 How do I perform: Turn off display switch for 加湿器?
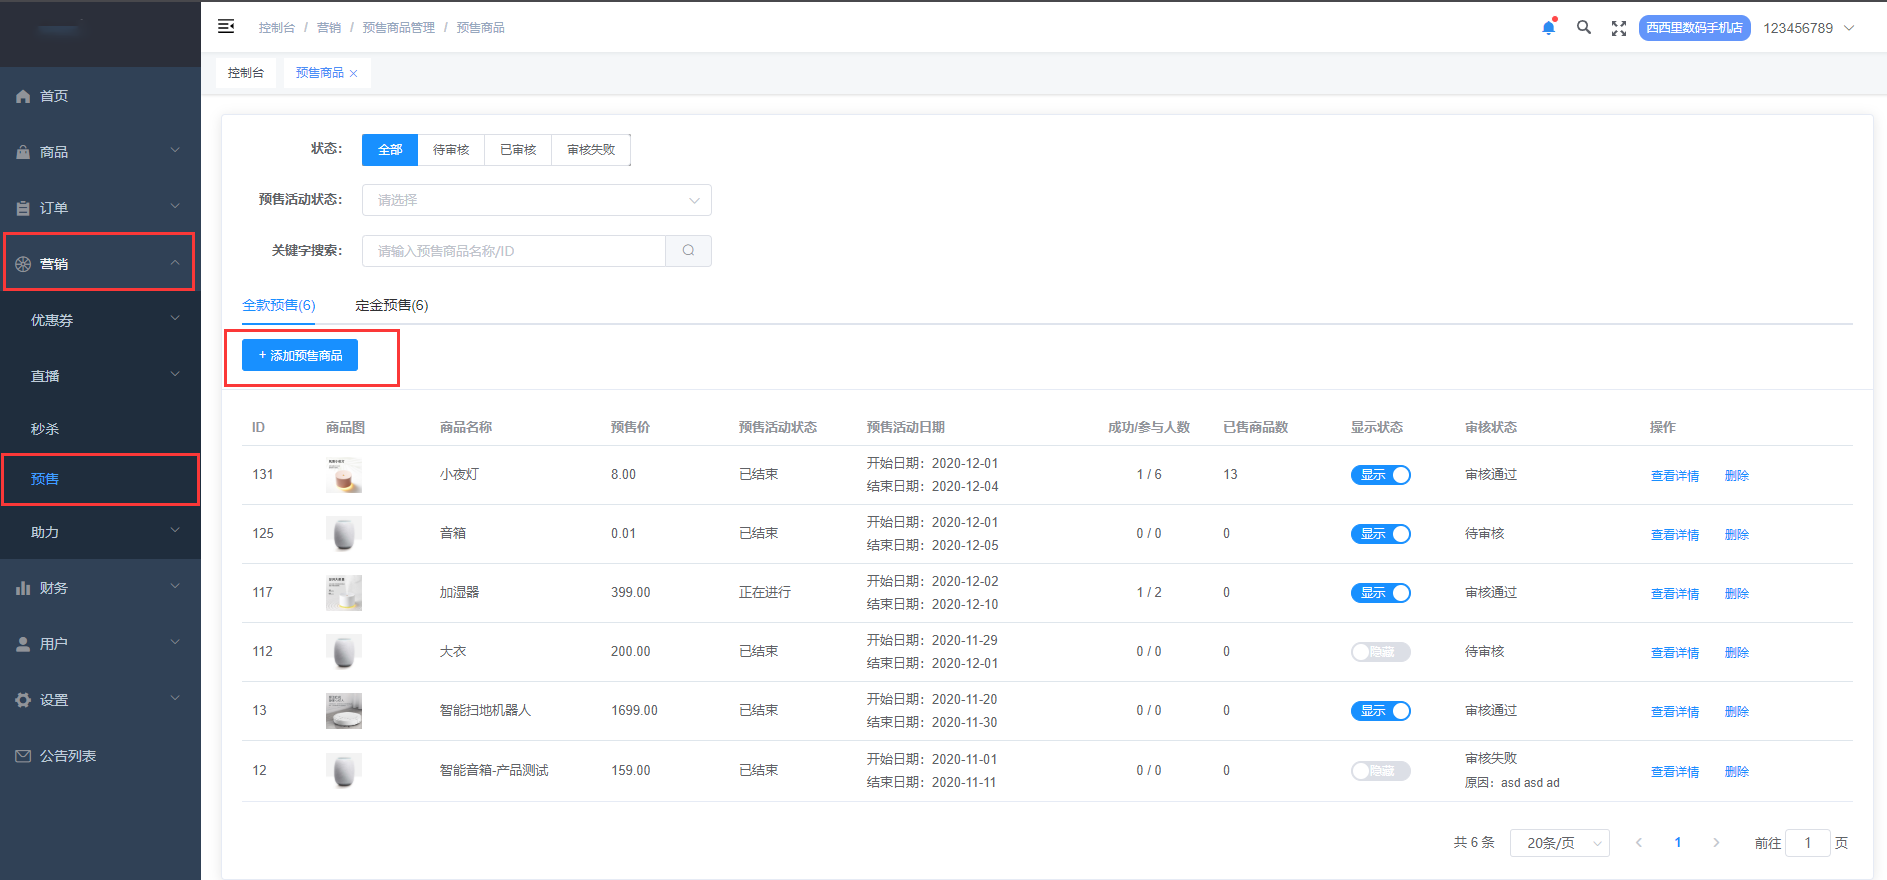pos(1380,593)
